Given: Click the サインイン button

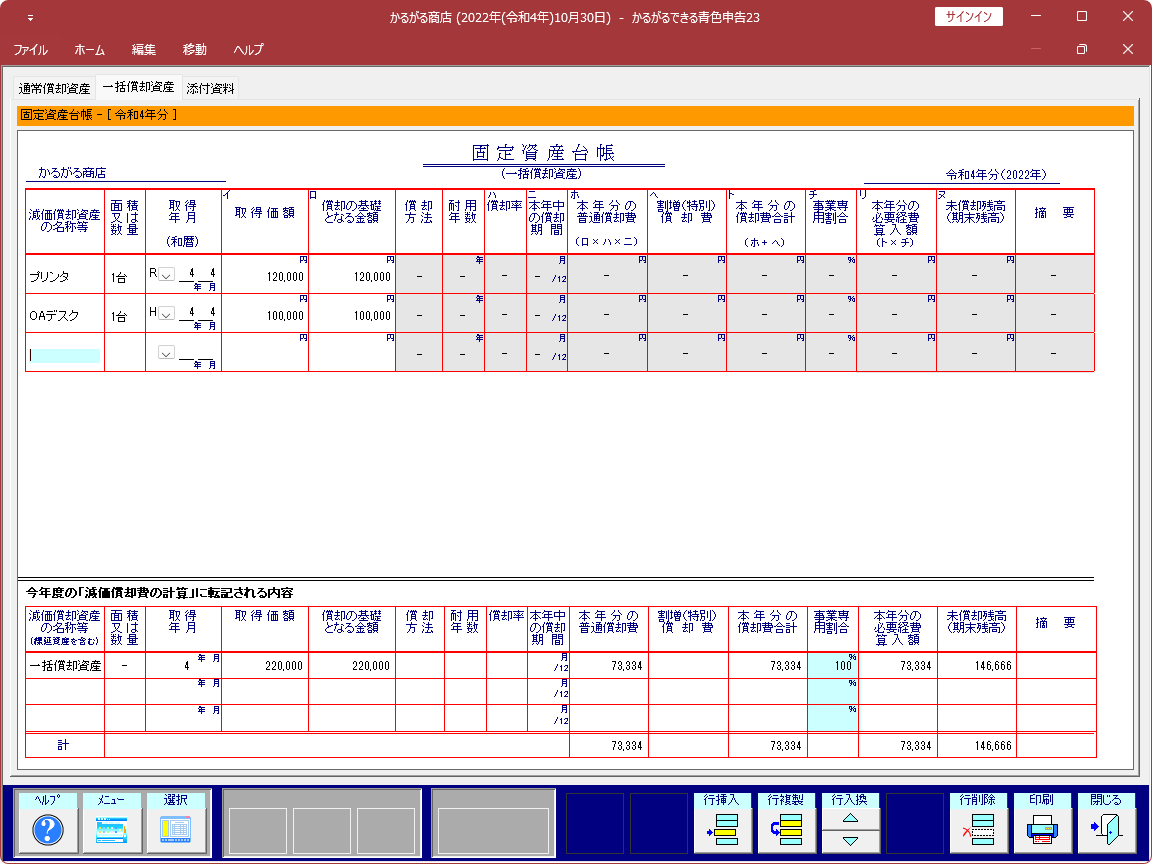Looking at the screenshot, I should click(x=968, y=17).
